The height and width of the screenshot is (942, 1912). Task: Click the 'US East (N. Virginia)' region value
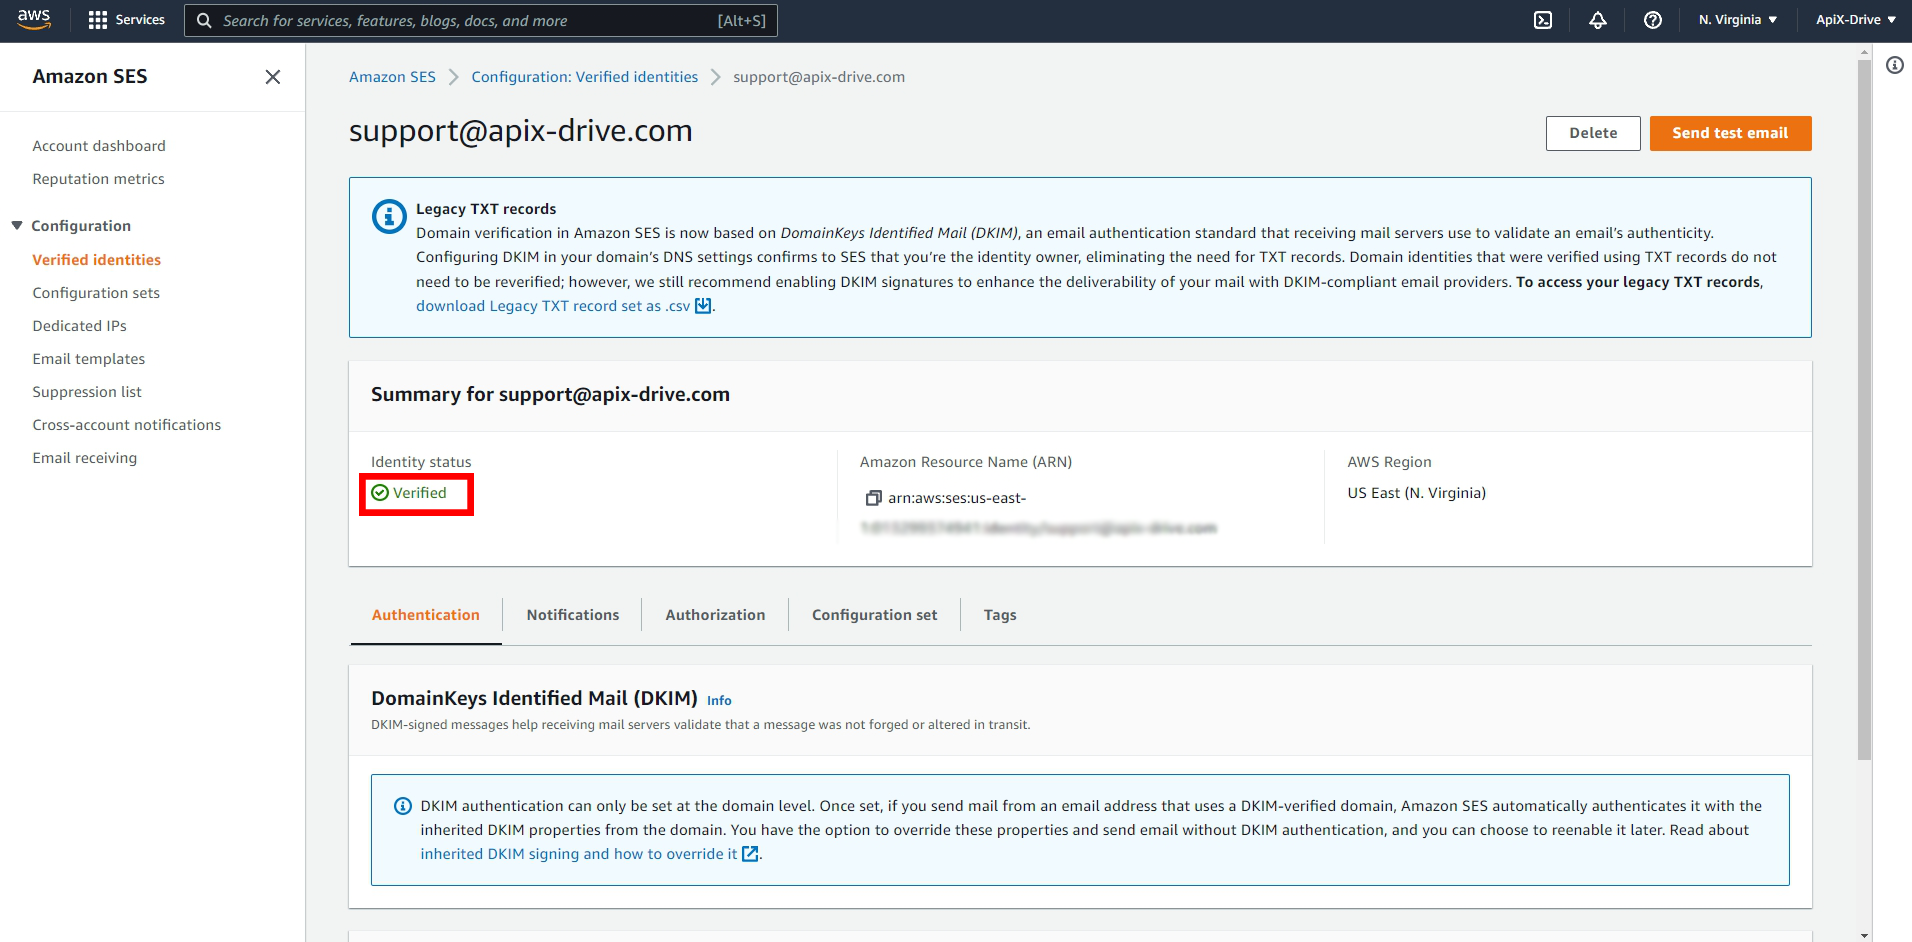(x=1416, y=493)
